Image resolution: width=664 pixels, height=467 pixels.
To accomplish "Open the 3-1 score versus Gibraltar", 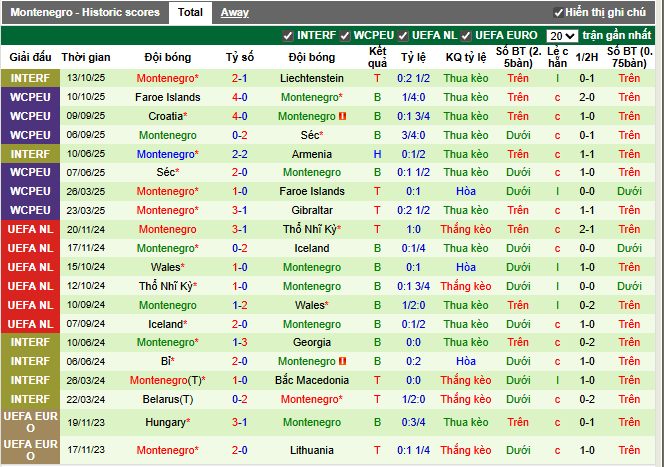I will point(240,210).
